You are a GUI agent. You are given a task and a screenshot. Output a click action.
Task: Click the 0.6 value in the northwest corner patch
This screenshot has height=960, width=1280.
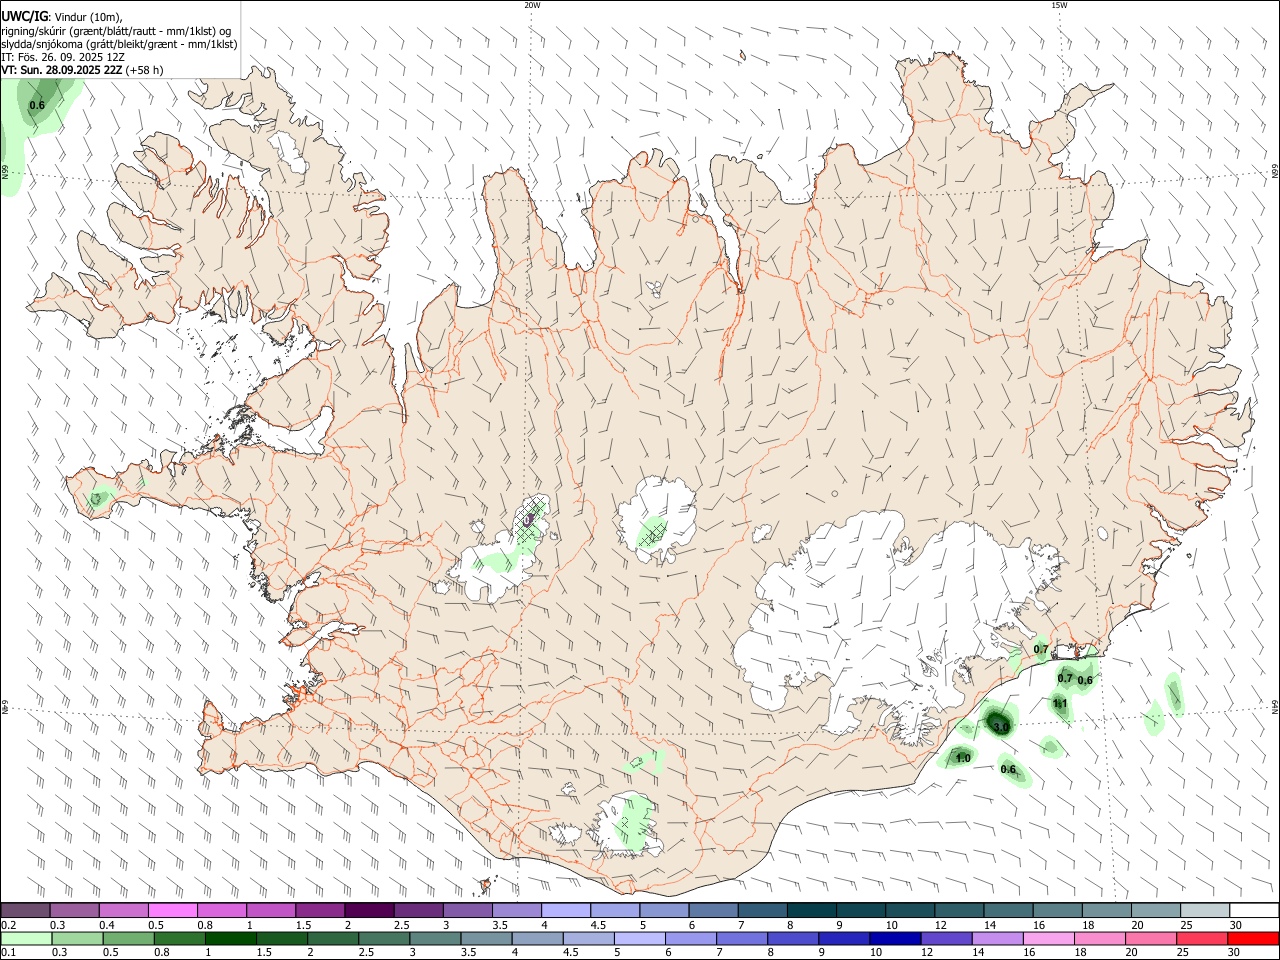click(37, 105)
